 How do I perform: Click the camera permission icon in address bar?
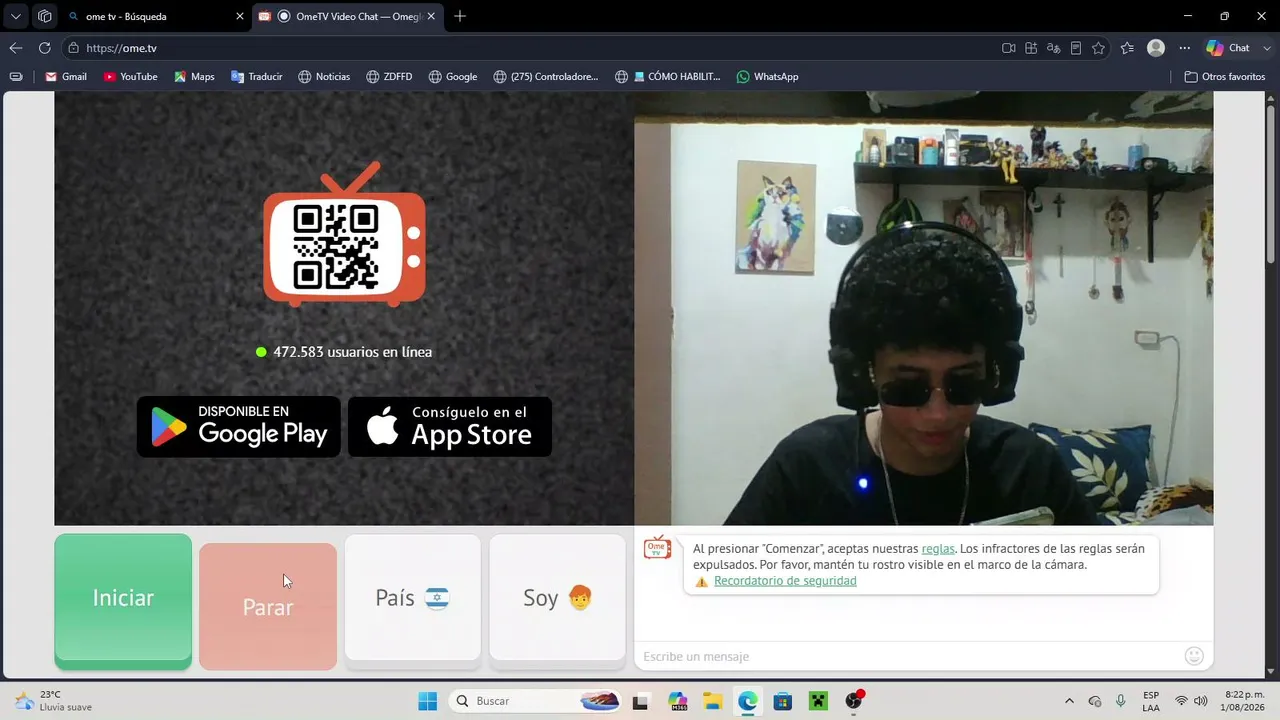point(1009,48)
